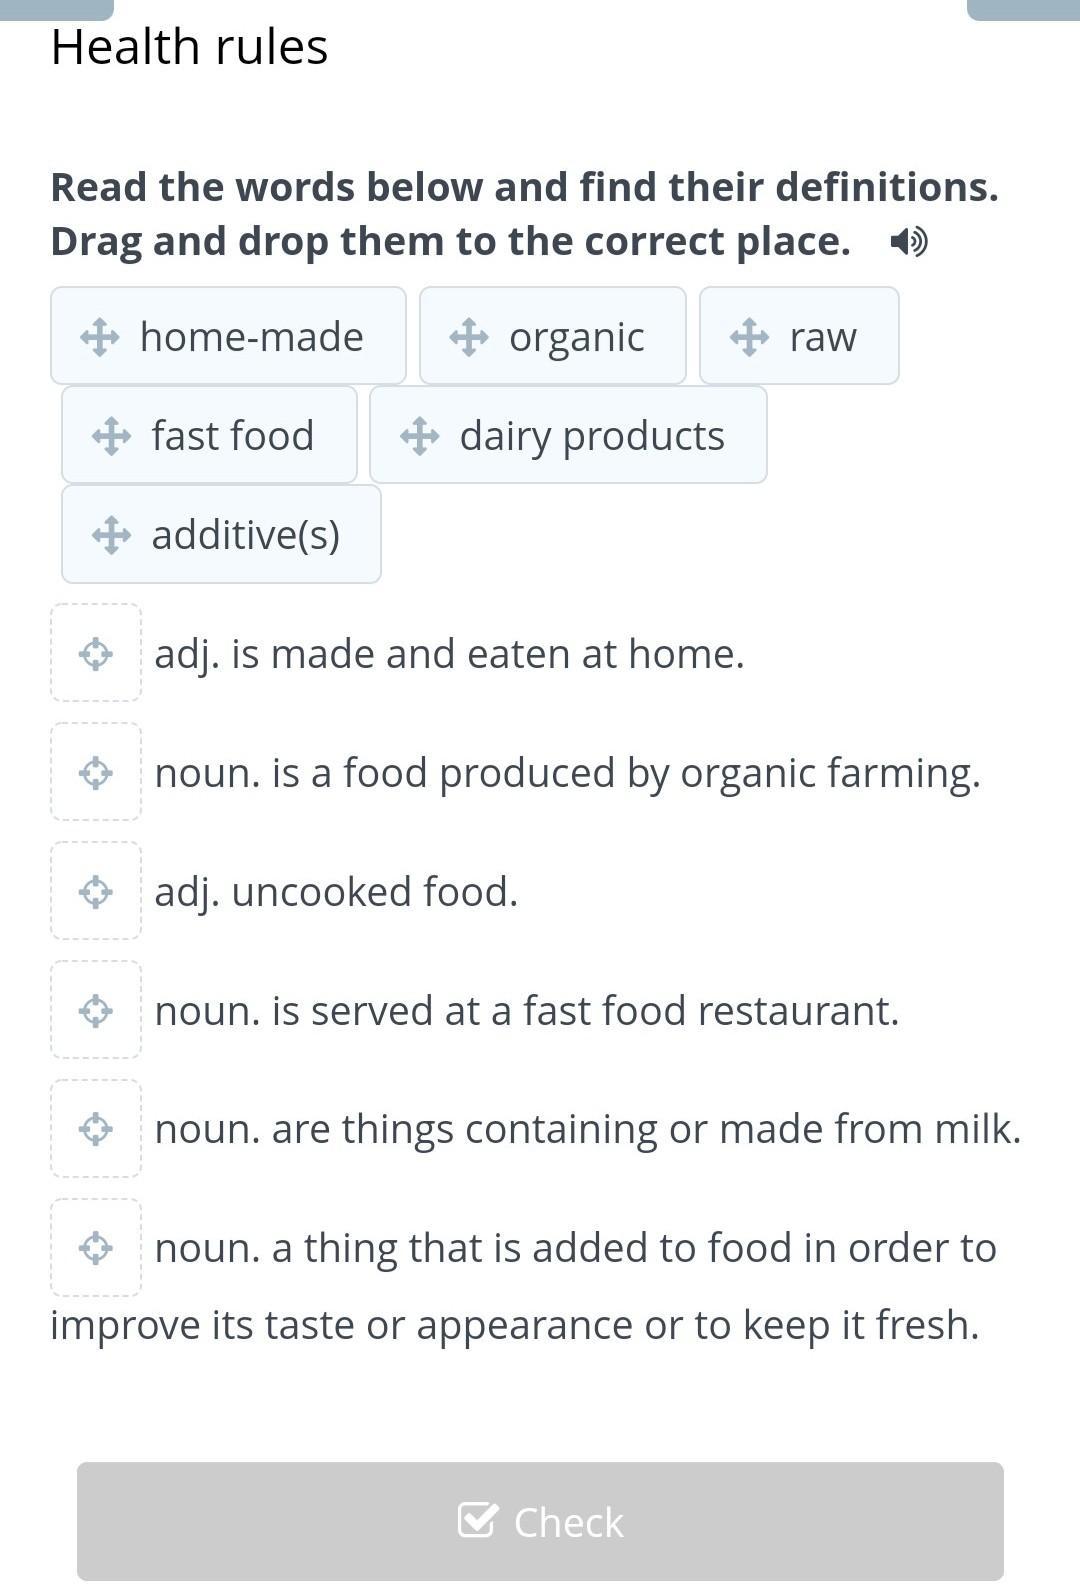
Task: Click drop slot for made and eaten at home
Action: coord(96,653)
